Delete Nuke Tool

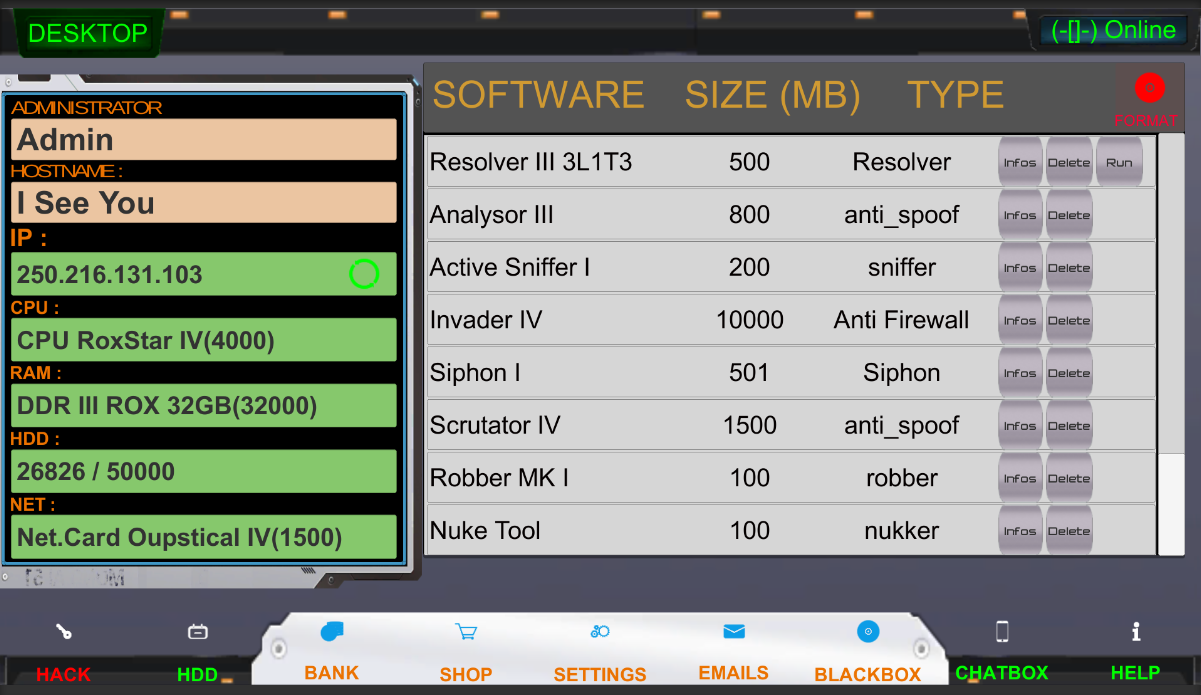1069,531
